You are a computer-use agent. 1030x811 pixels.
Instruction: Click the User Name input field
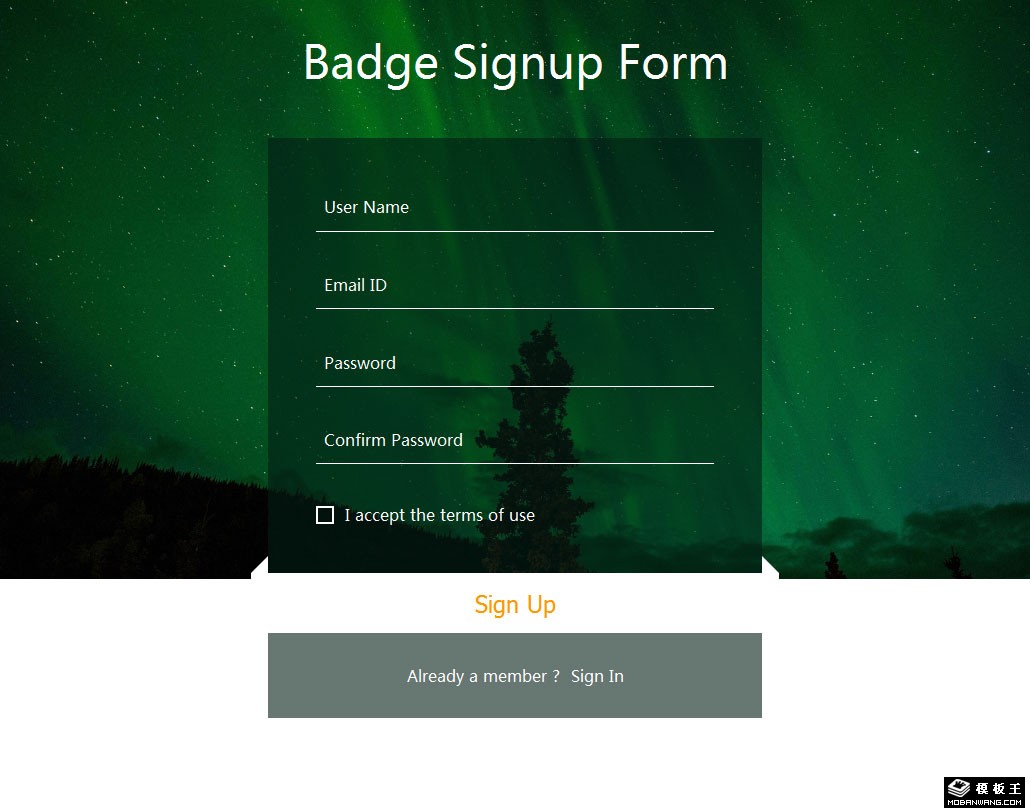(x=514, y=208)
